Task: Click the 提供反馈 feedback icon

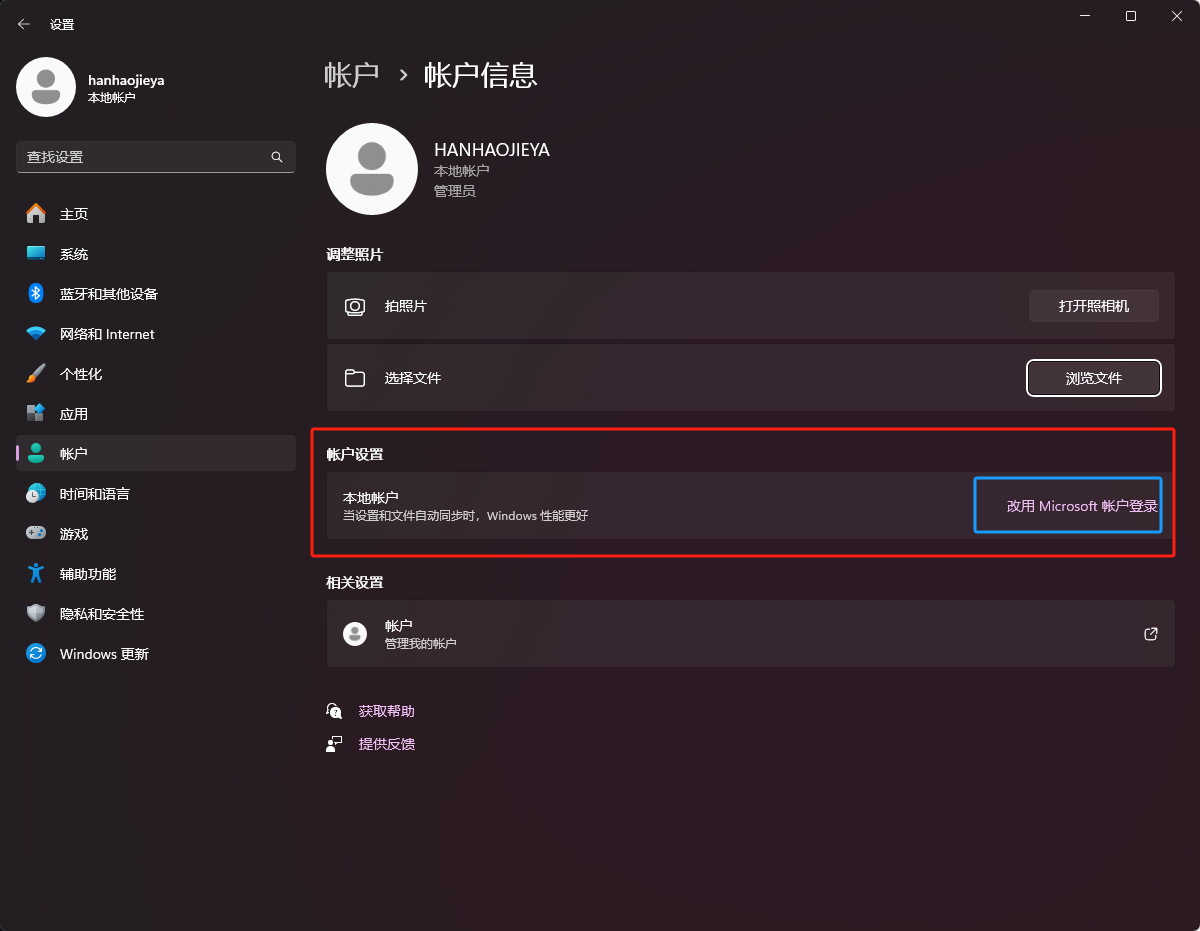Action: tap(334, 744)
